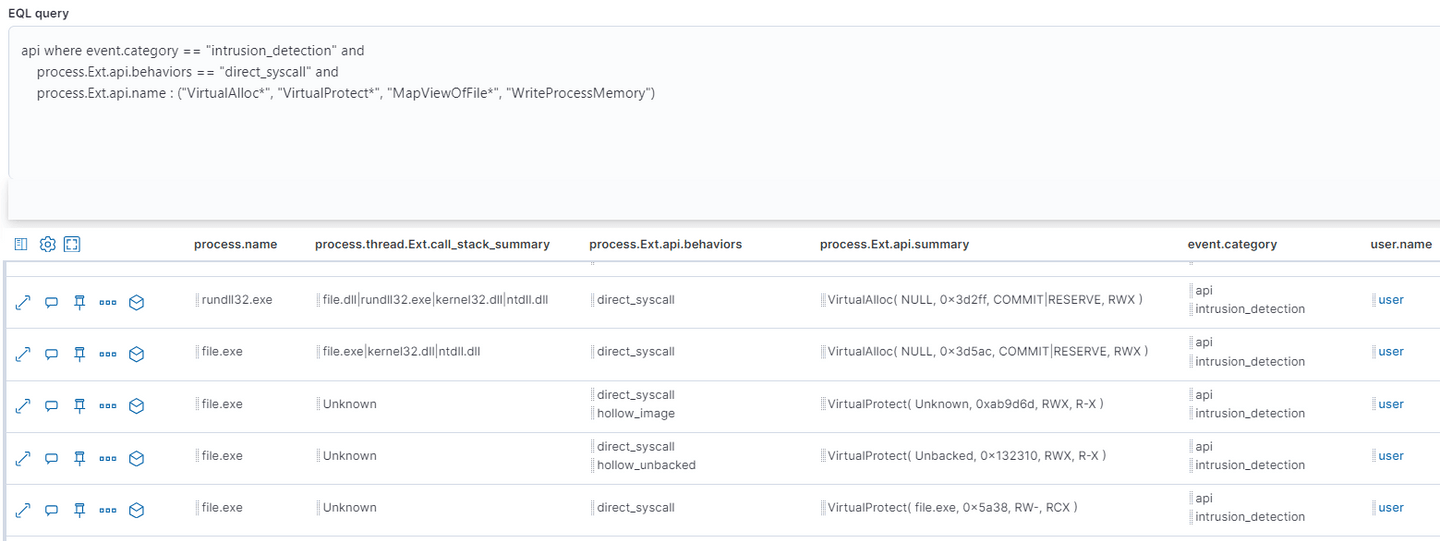
Task: Add a note to the hollow_image event
Action: (51, 406)
